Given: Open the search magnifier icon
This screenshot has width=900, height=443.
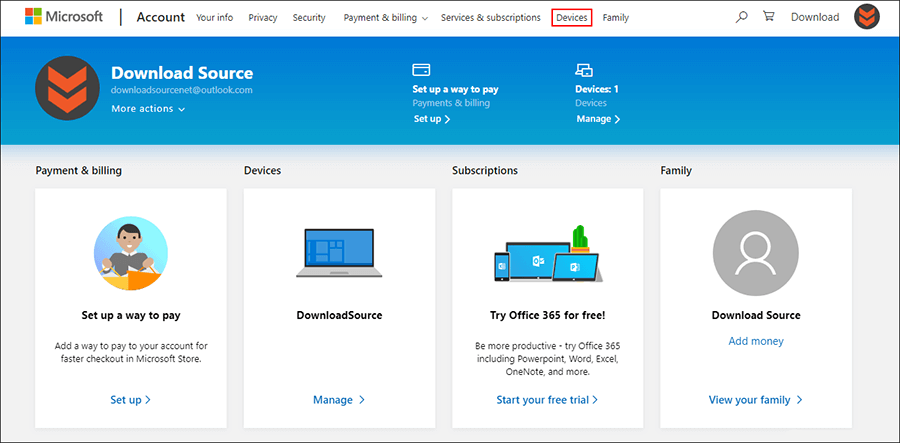Looking at the screenshot, I should coord(742,17).
